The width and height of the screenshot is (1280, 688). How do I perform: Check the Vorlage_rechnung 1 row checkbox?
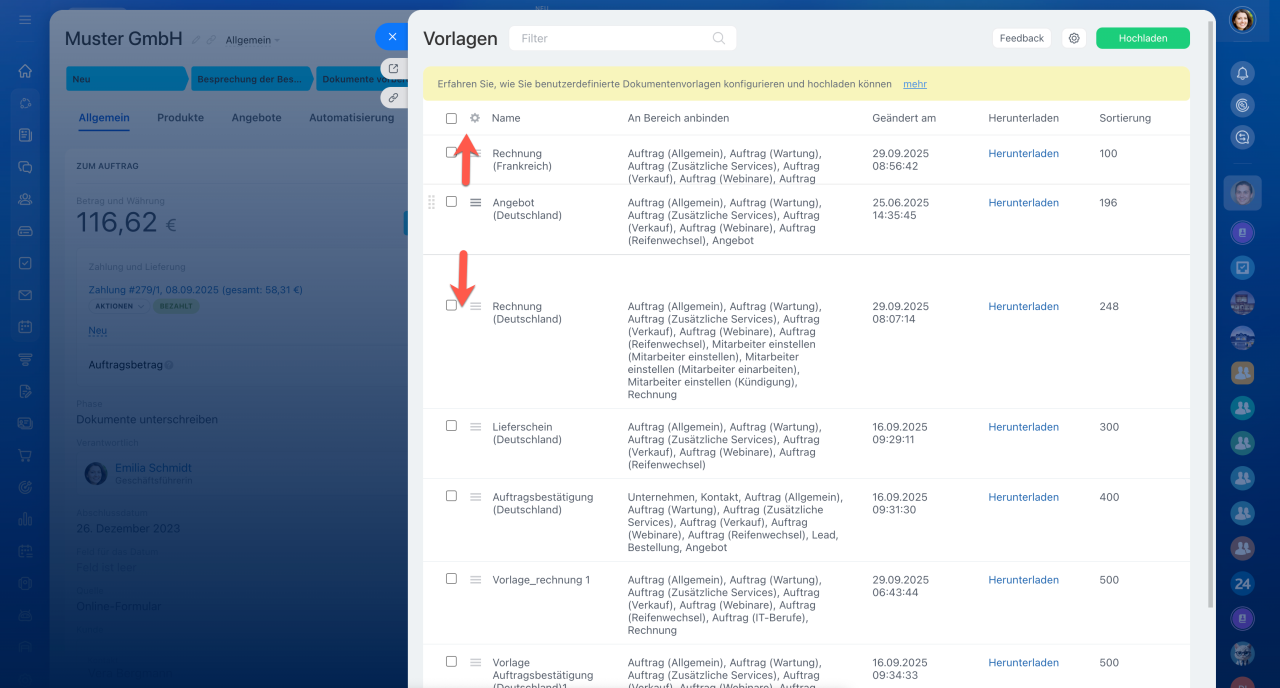coord(451,578)
